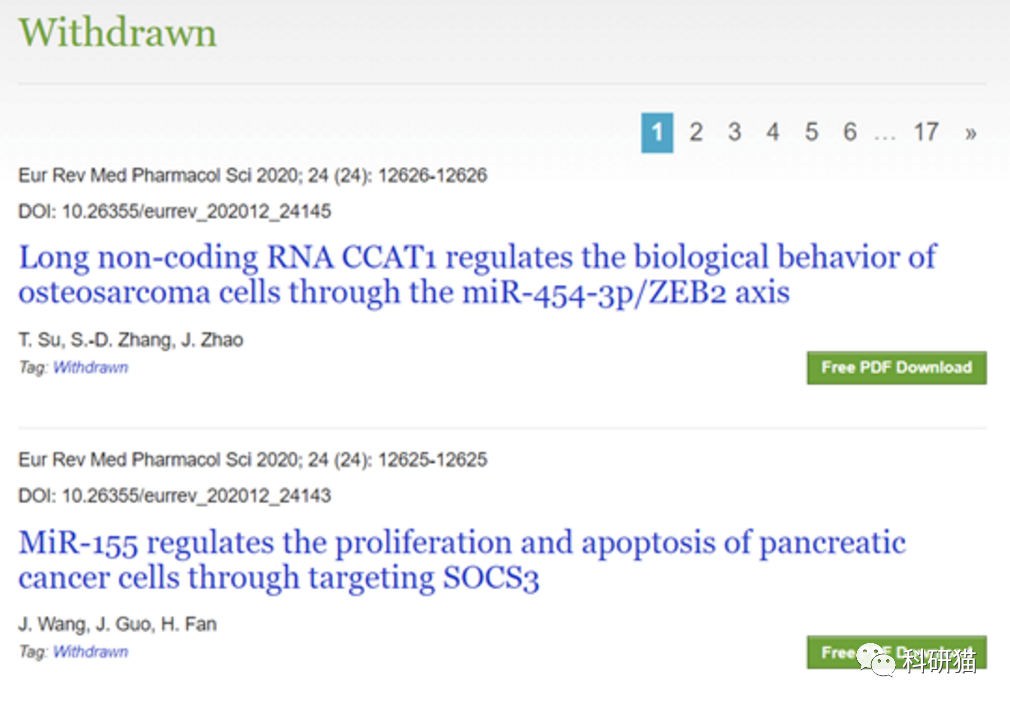Screen dimensions: 1010x706
Task: Advance with the » next-page arrow
Action: (970, 131)
